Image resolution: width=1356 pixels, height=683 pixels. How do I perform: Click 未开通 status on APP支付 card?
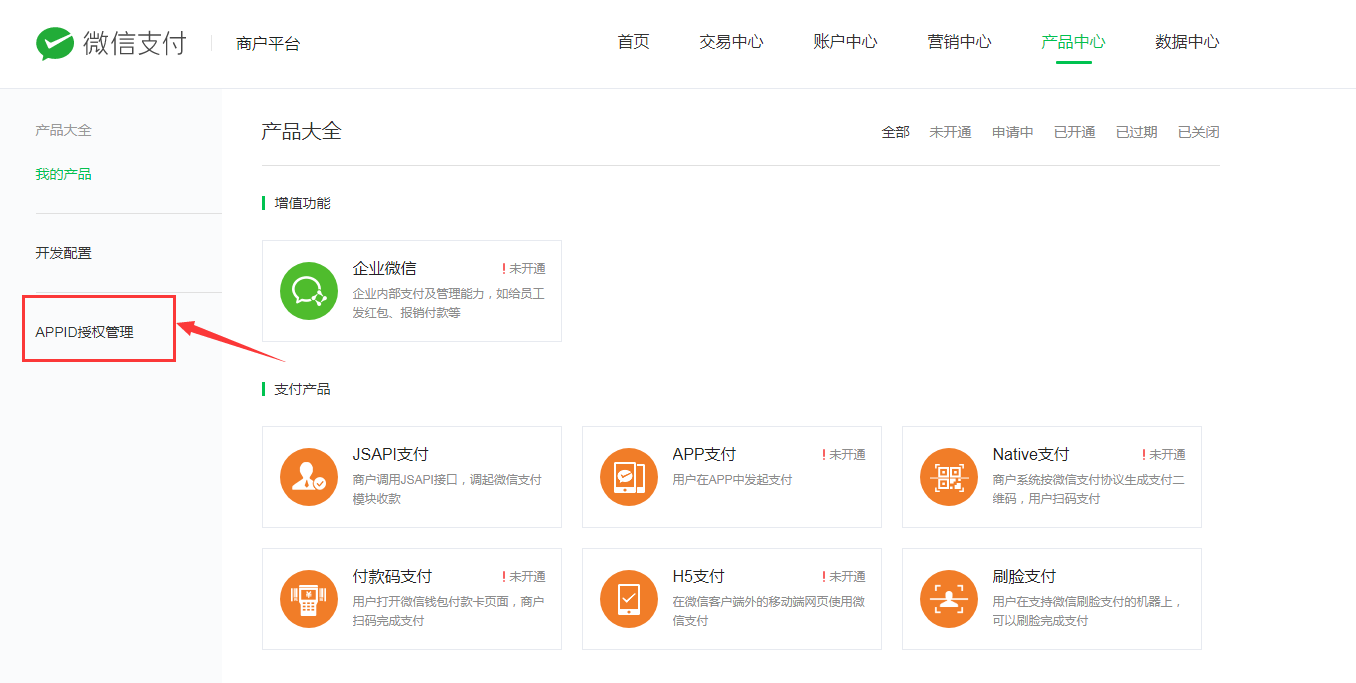[x=844, y=455]
